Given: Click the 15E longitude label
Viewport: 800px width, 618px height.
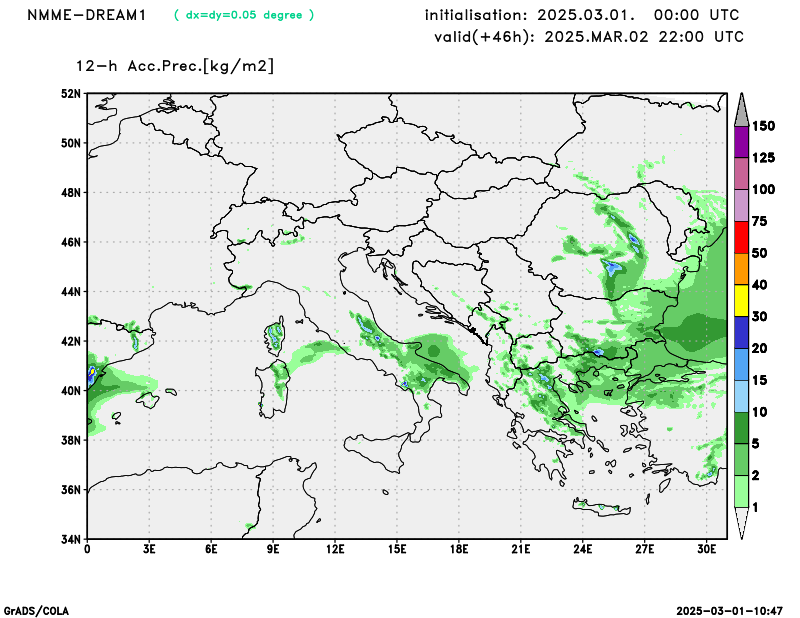Looking at the screenshot, I should (x=397, y=550).
